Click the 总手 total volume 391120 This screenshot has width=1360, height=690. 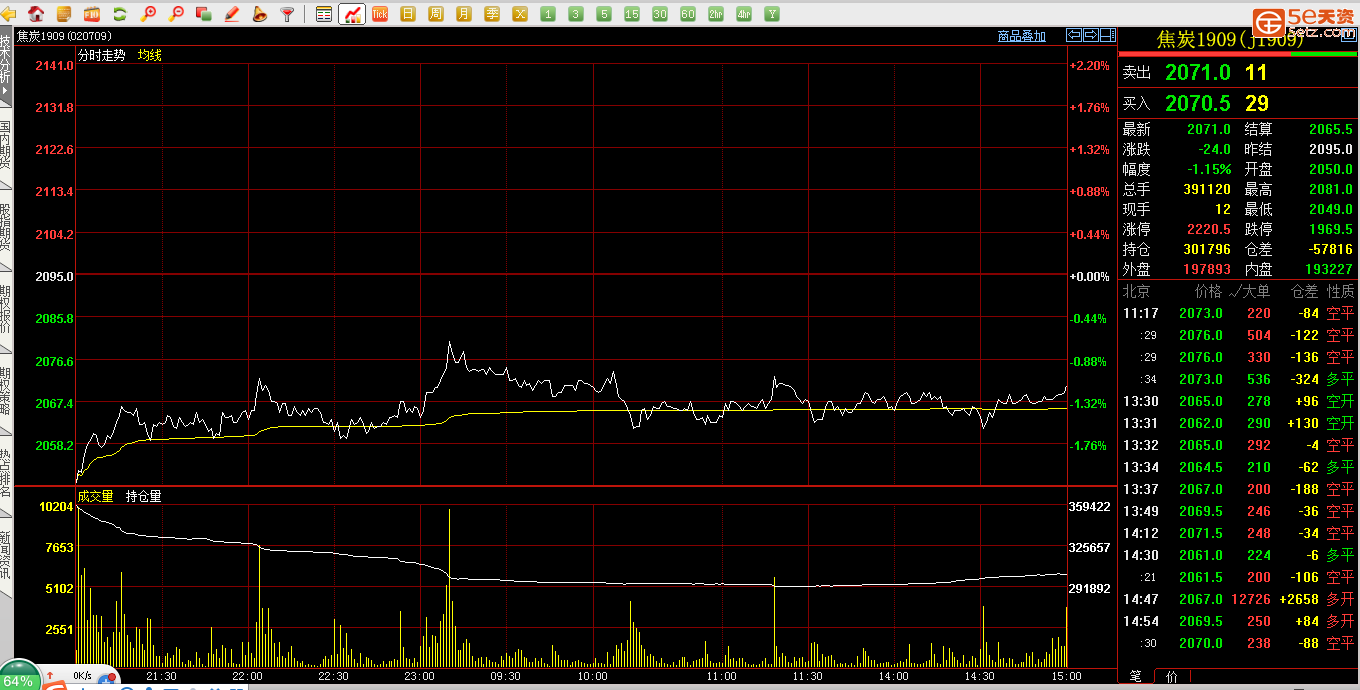(x=1206, y=189)
